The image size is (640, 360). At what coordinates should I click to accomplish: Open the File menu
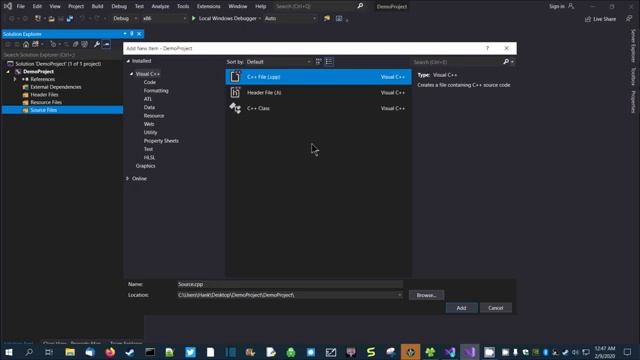click(x=20, y=6)
